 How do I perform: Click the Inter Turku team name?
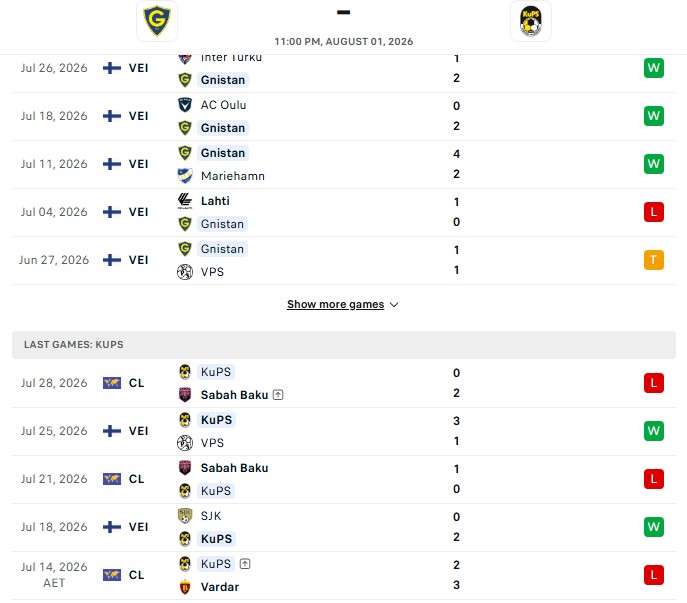pos(231,58)
